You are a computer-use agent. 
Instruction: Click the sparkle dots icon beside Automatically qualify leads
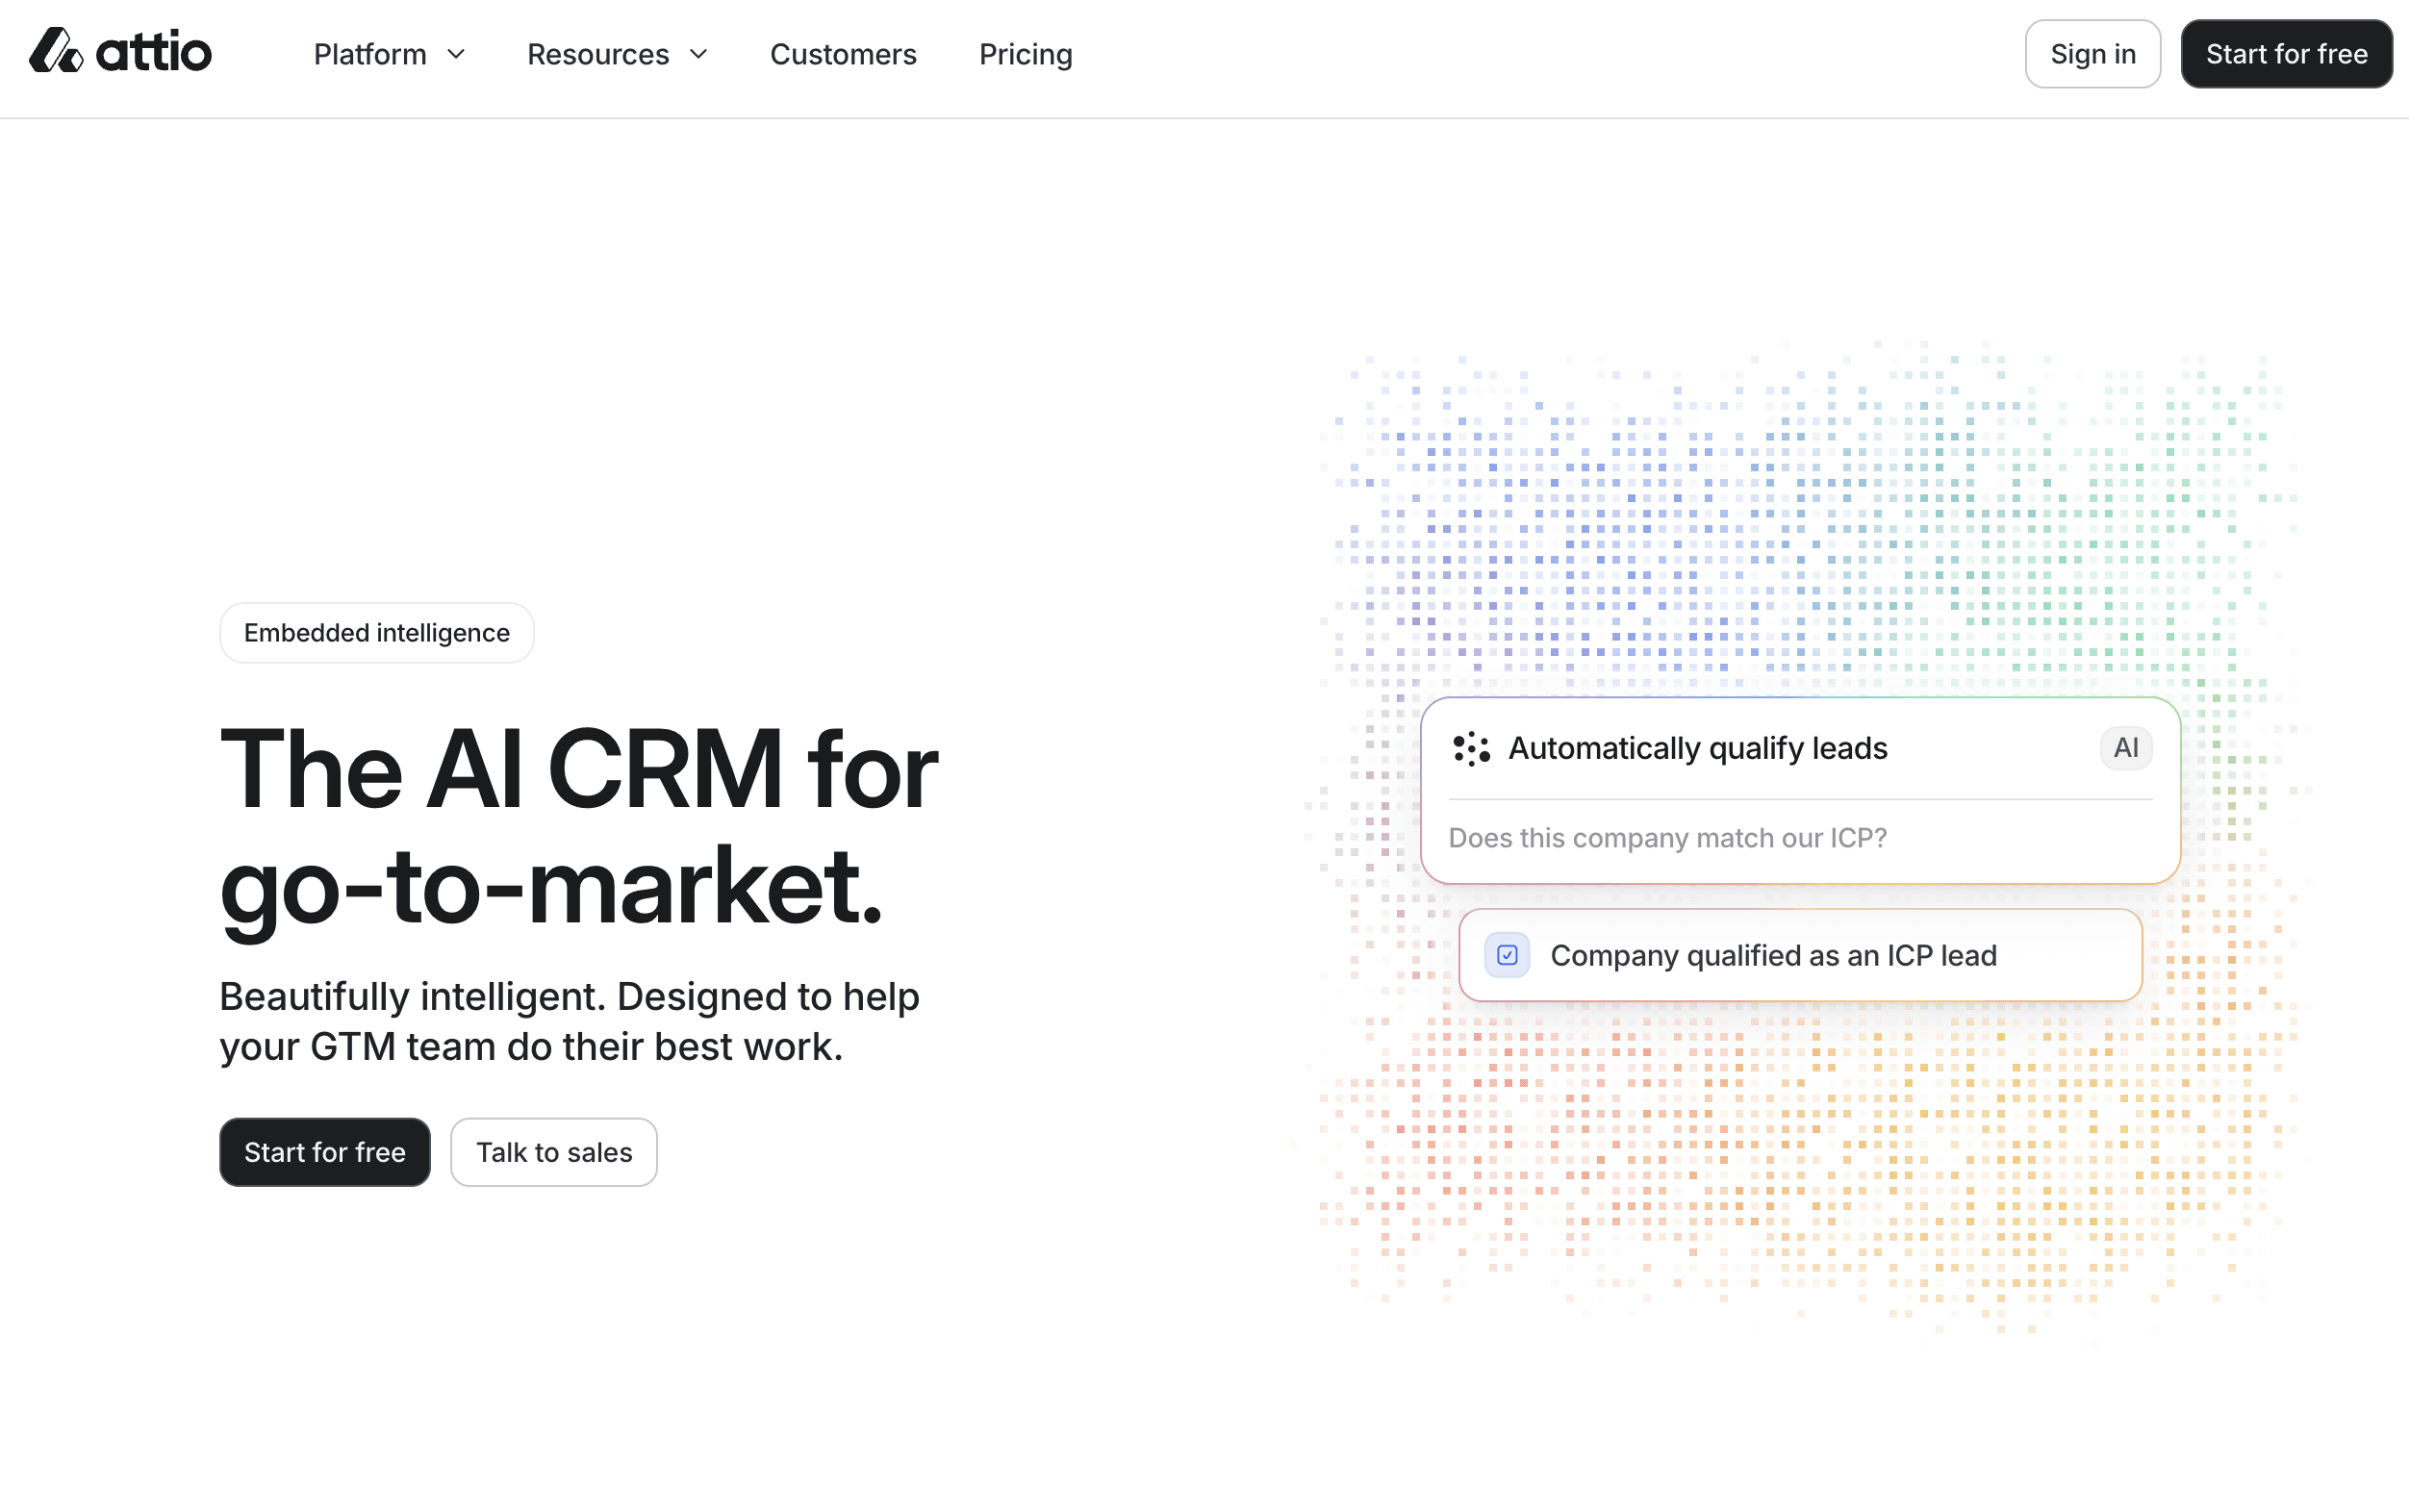pyautogui.click(x=1470, y=748)
